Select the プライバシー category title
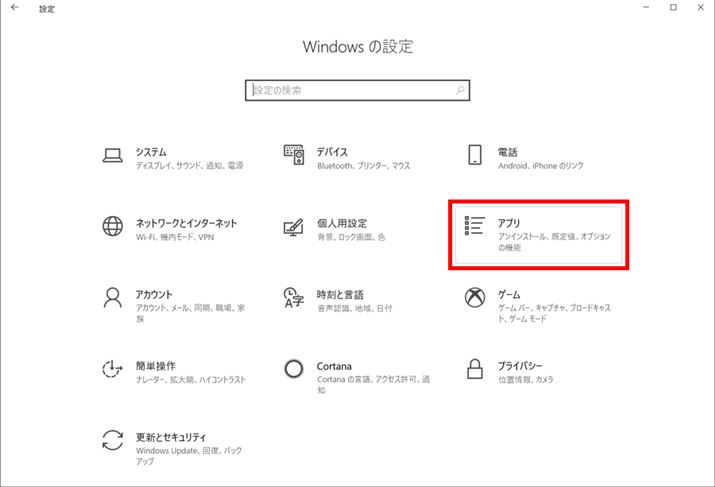 coord(520,366)
